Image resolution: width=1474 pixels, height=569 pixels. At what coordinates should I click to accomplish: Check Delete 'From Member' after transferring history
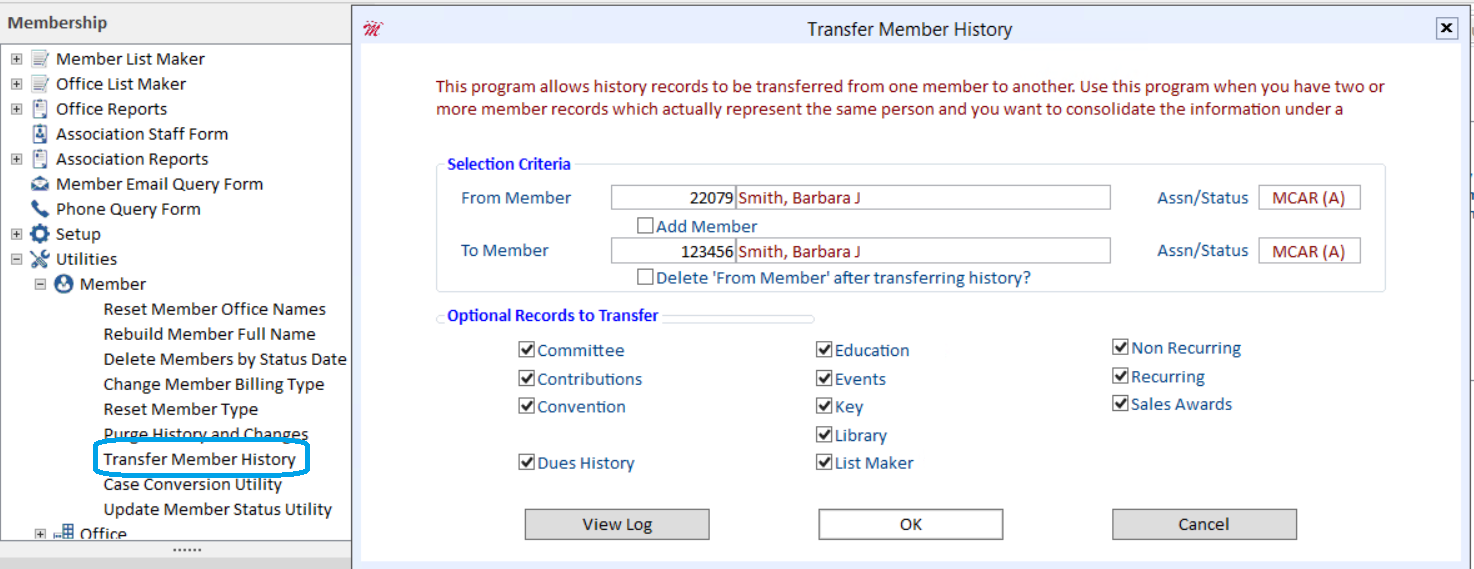click(x=646, y=277)
